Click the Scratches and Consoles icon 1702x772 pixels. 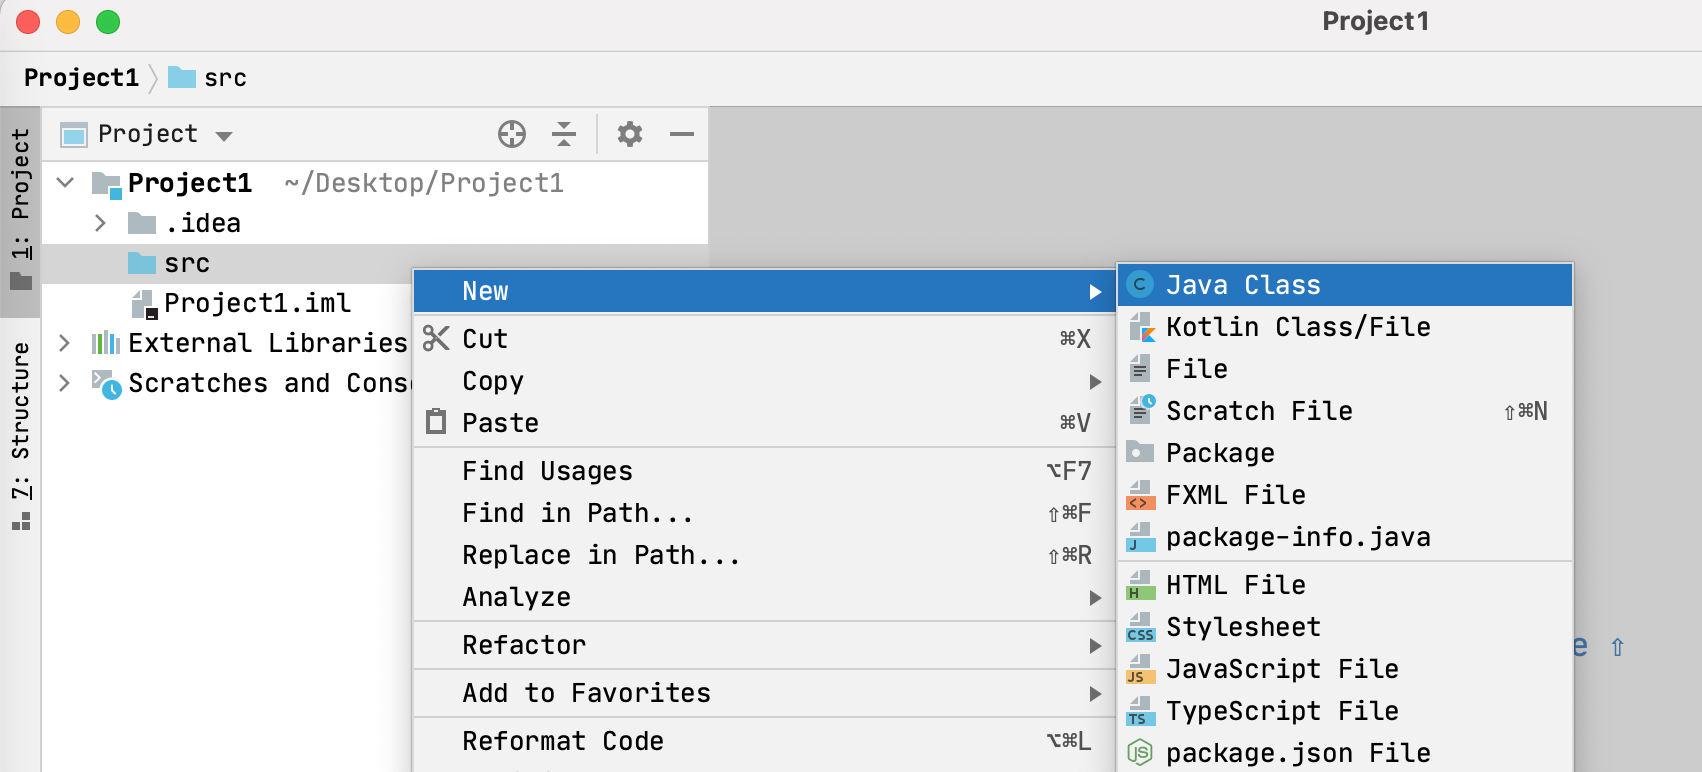106,384
